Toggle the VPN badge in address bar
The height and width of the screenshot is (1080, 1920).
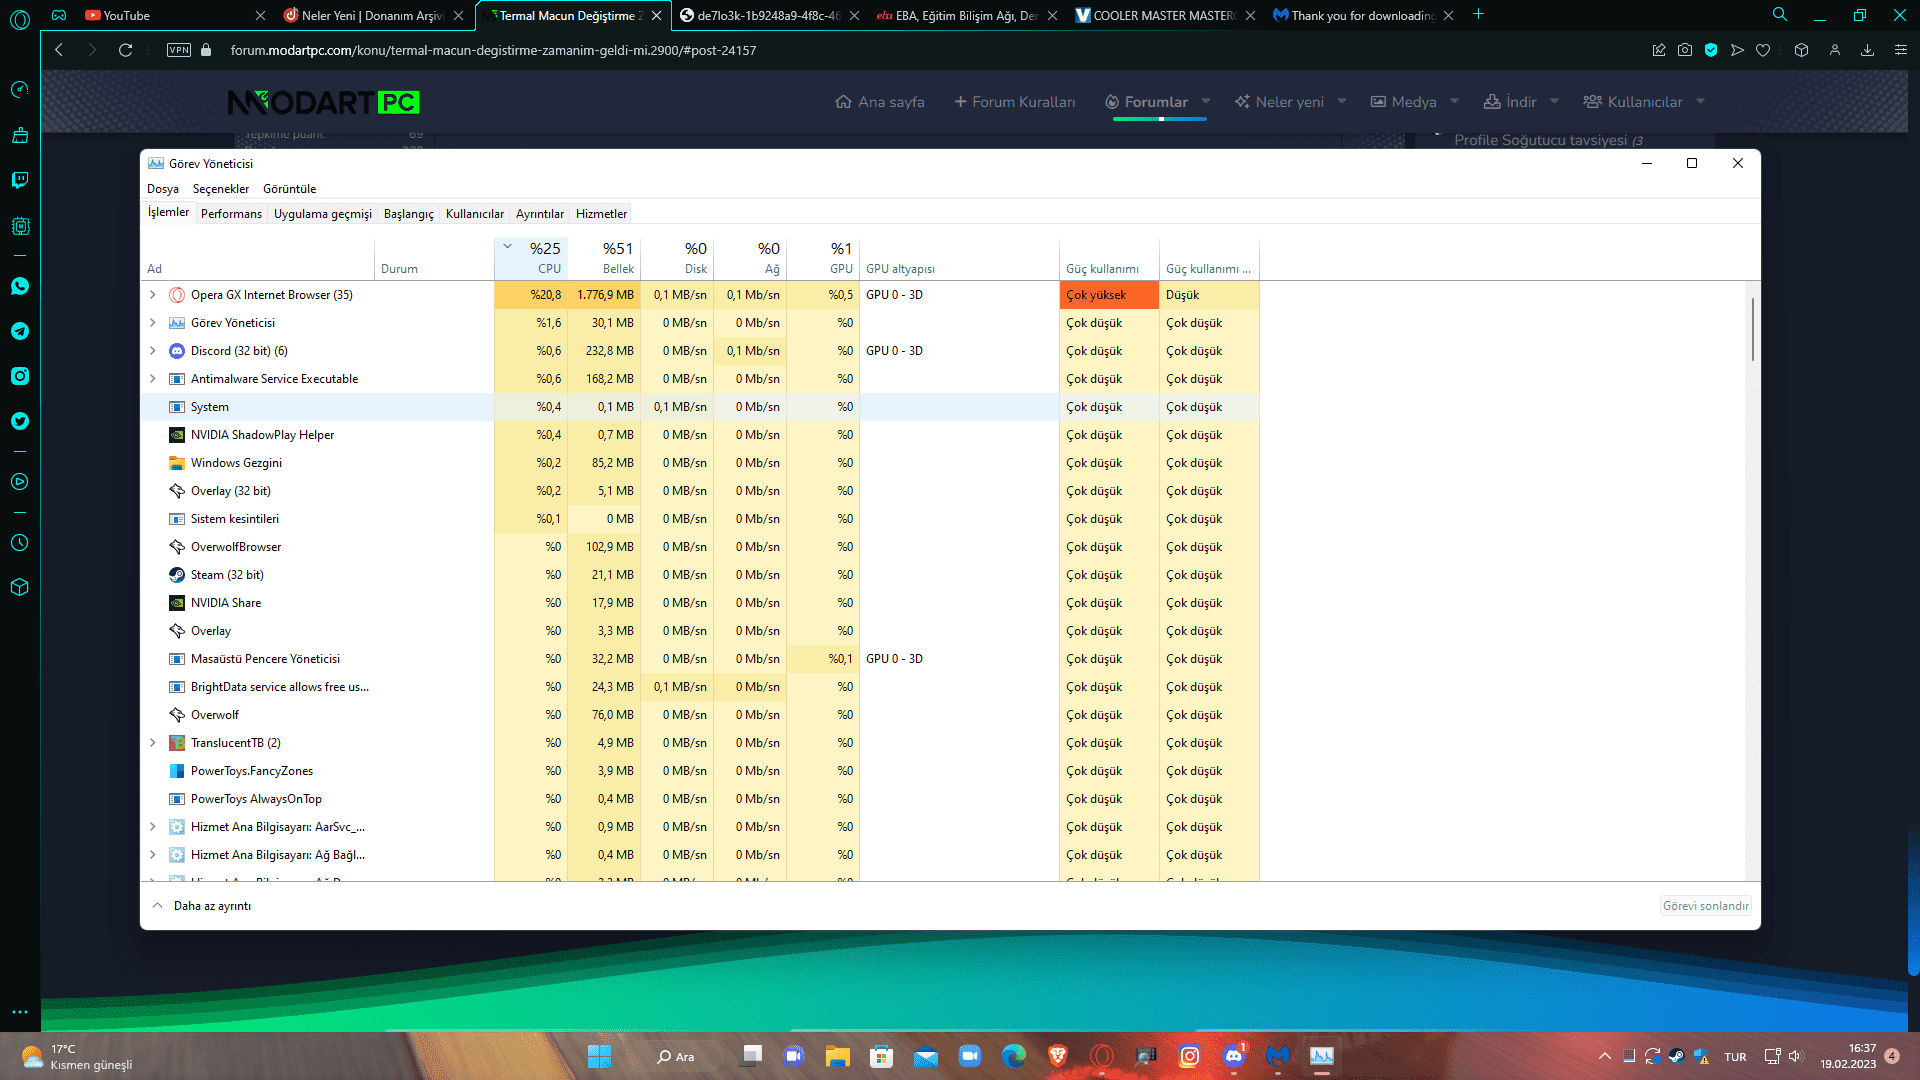coord(179,50)
